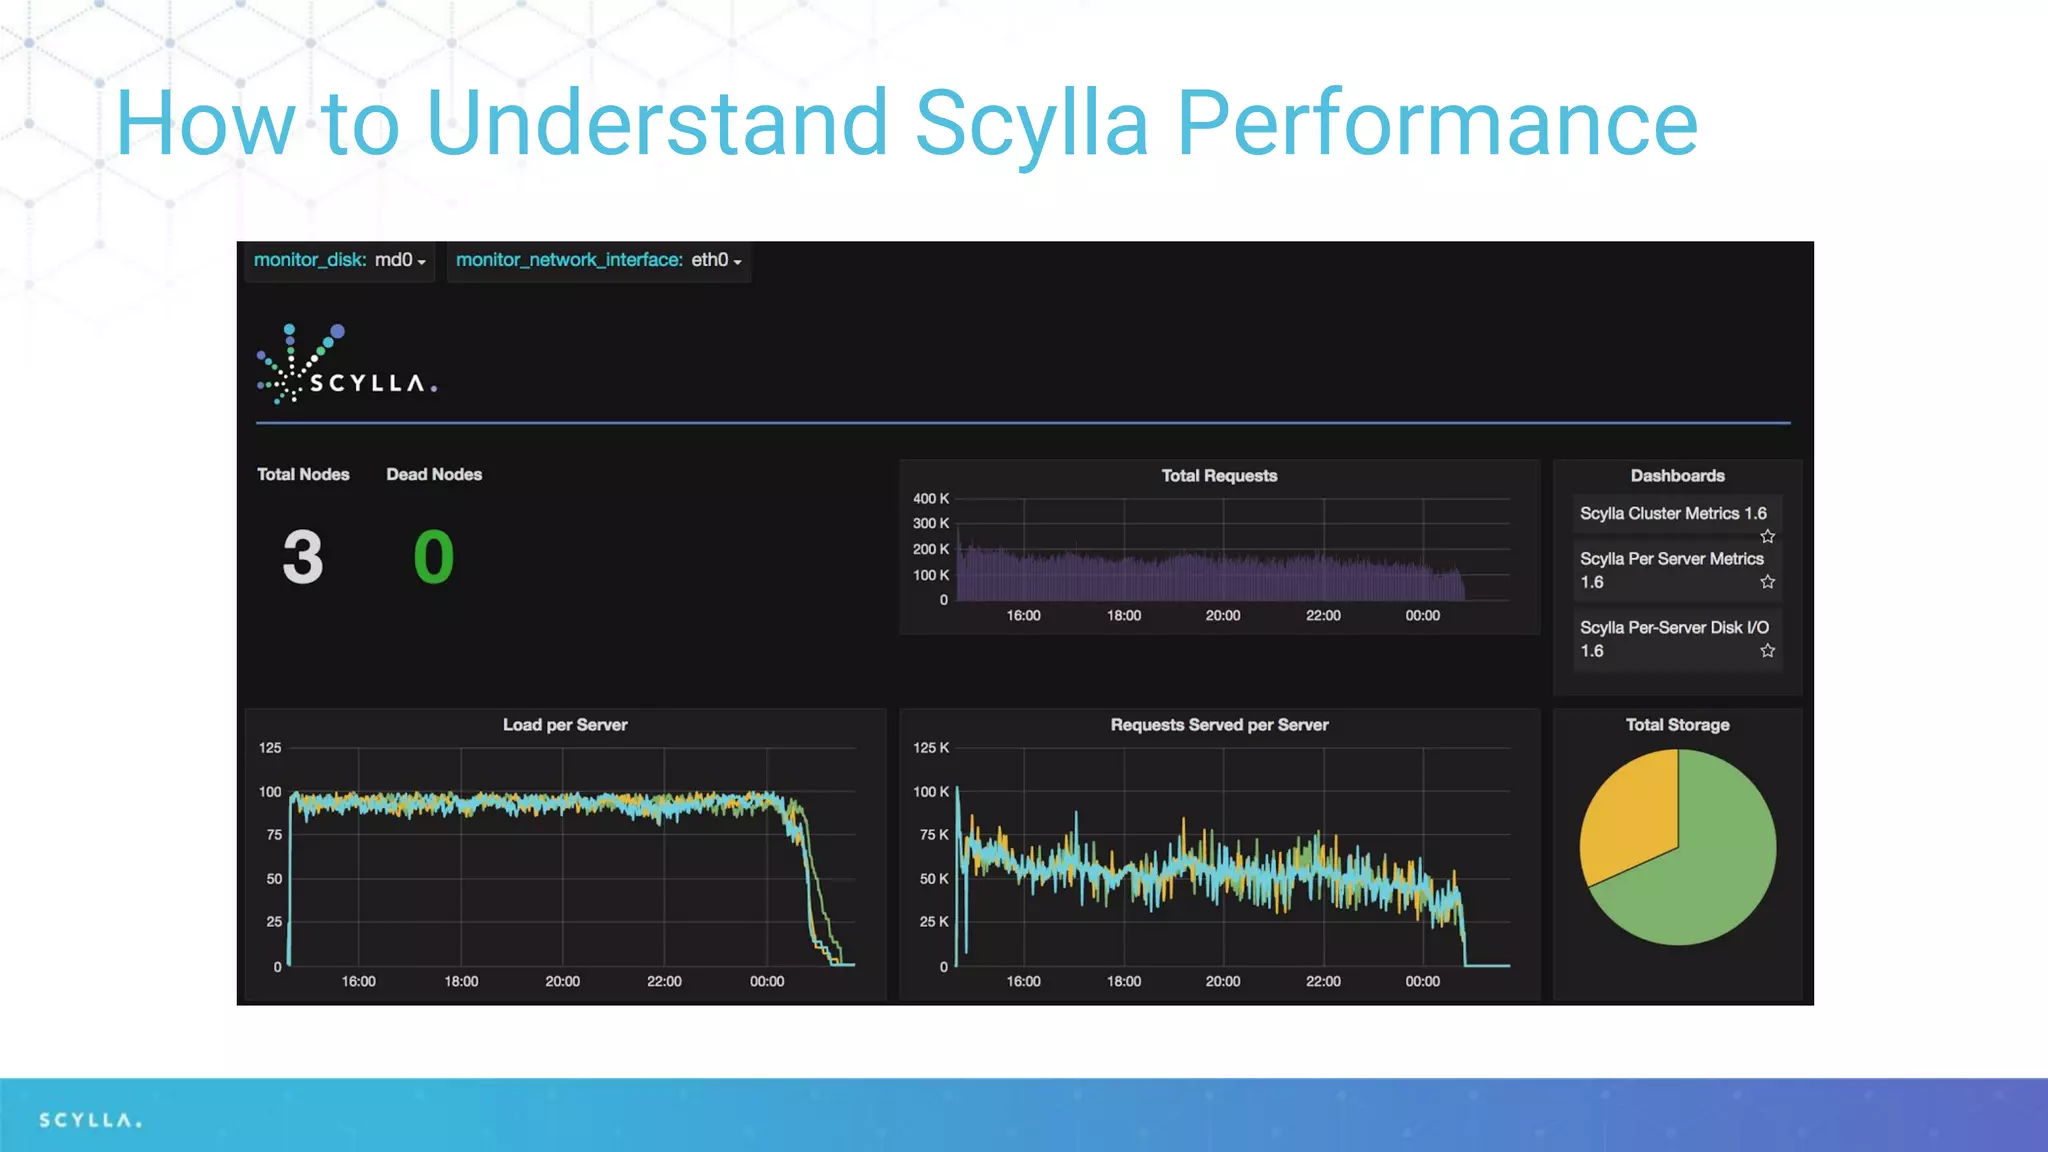Star the Scylla Per-Server Disk I/O dashboard
Screen dimensions: 2048x1152
(x=1767, y=651)
